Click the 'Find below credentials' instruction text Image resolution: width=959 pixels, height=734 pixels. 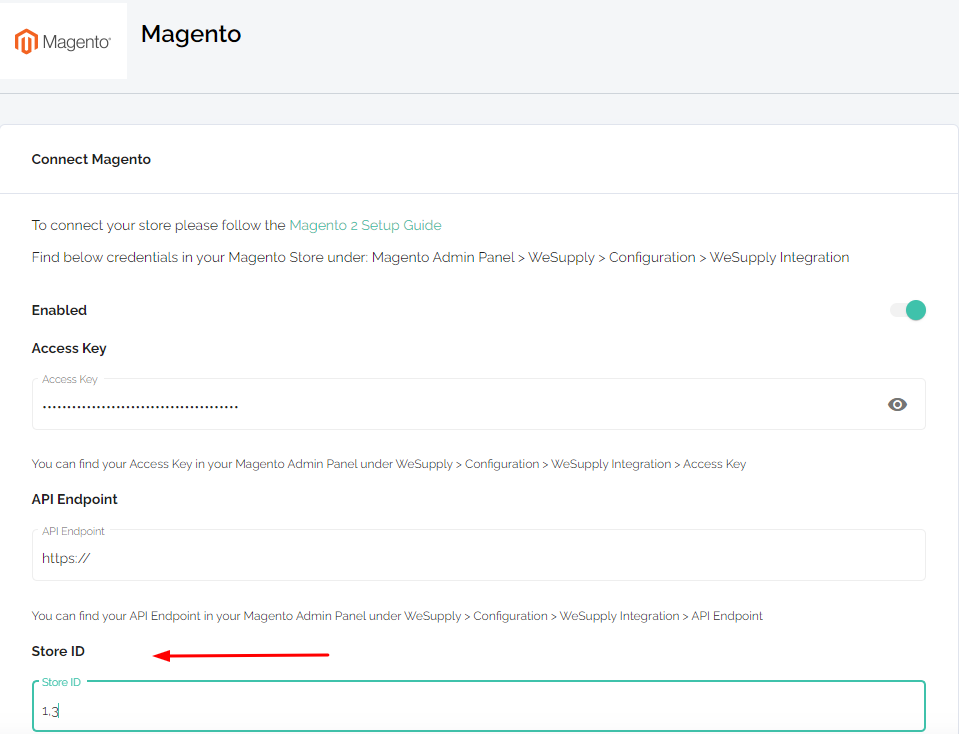point(440,258)
